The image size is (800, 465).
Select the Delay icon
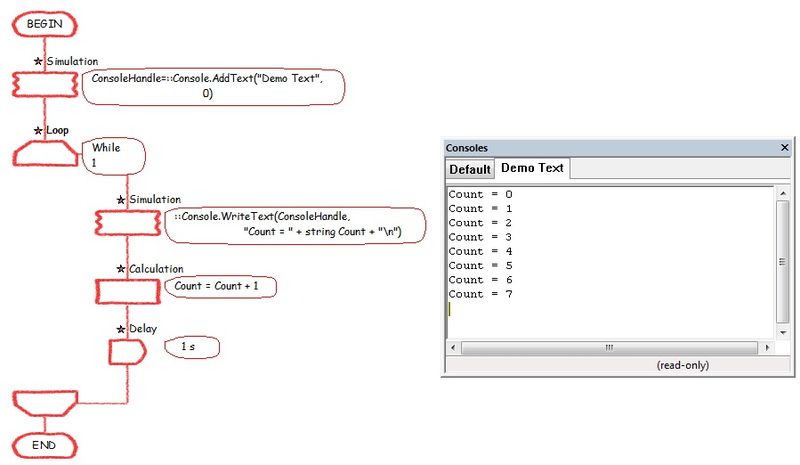[x=128, y=352]
